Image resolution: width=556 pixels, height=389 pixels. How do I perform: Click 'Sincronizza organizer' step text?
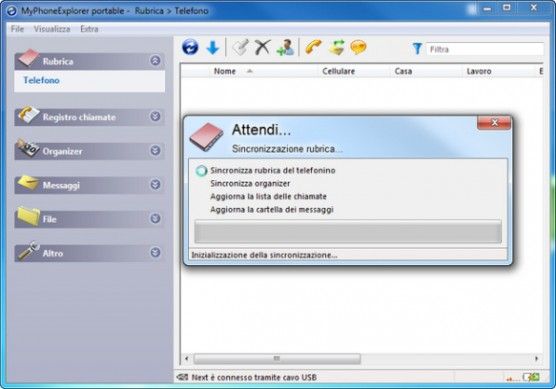[x=250, y=184]
